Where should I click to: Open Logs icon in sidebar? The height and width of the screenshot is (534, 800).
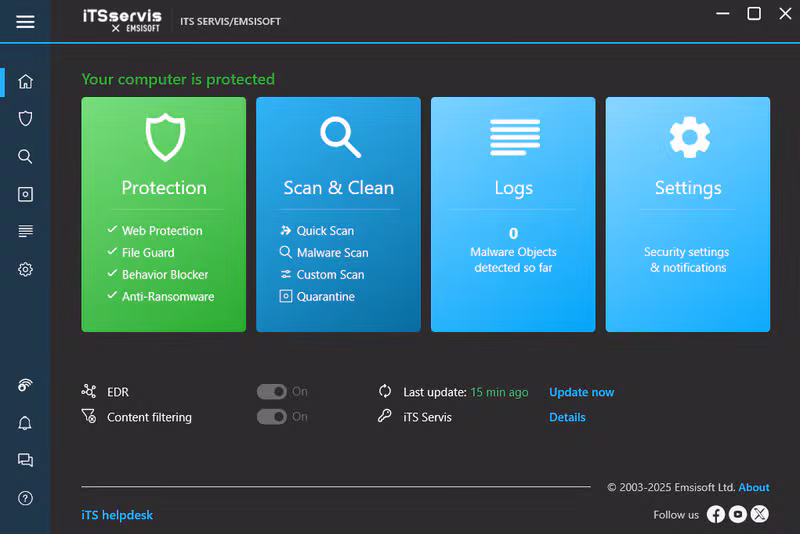pyautogui.click(x=25, y=231)
